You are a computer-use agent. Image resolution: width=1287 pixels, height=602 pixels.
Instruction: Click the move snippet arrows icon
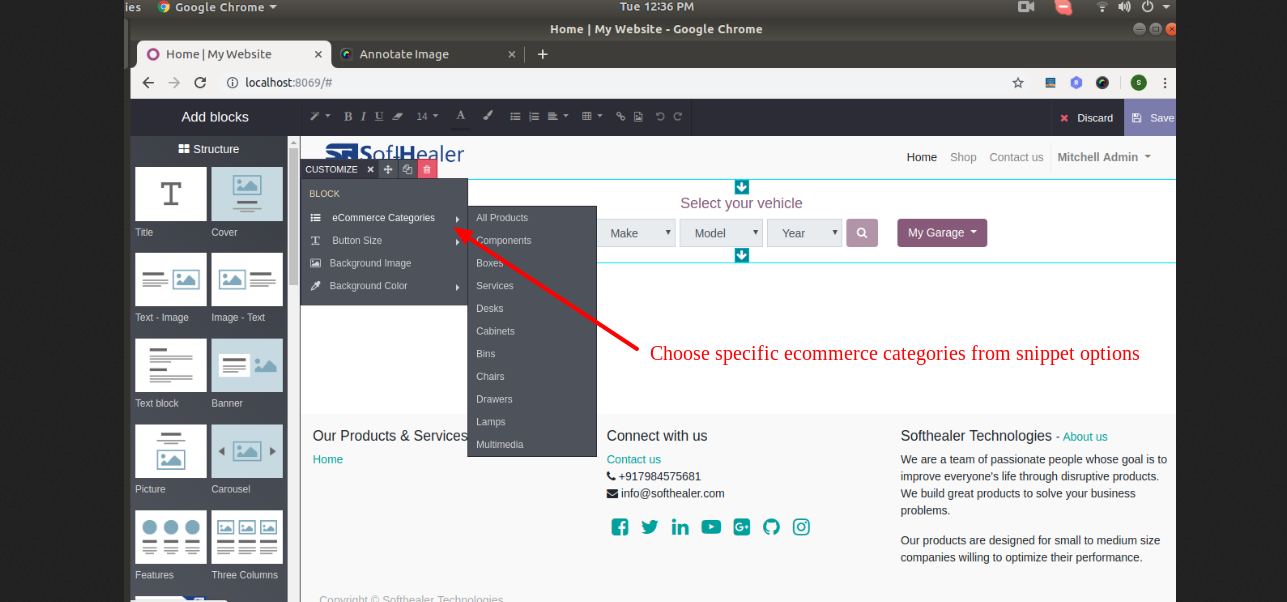(388, 169)
